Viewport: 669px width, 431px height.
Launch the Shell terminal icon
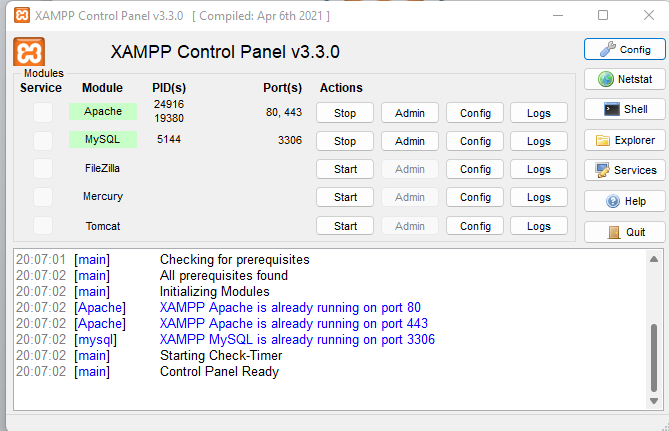tap(611, 109)
